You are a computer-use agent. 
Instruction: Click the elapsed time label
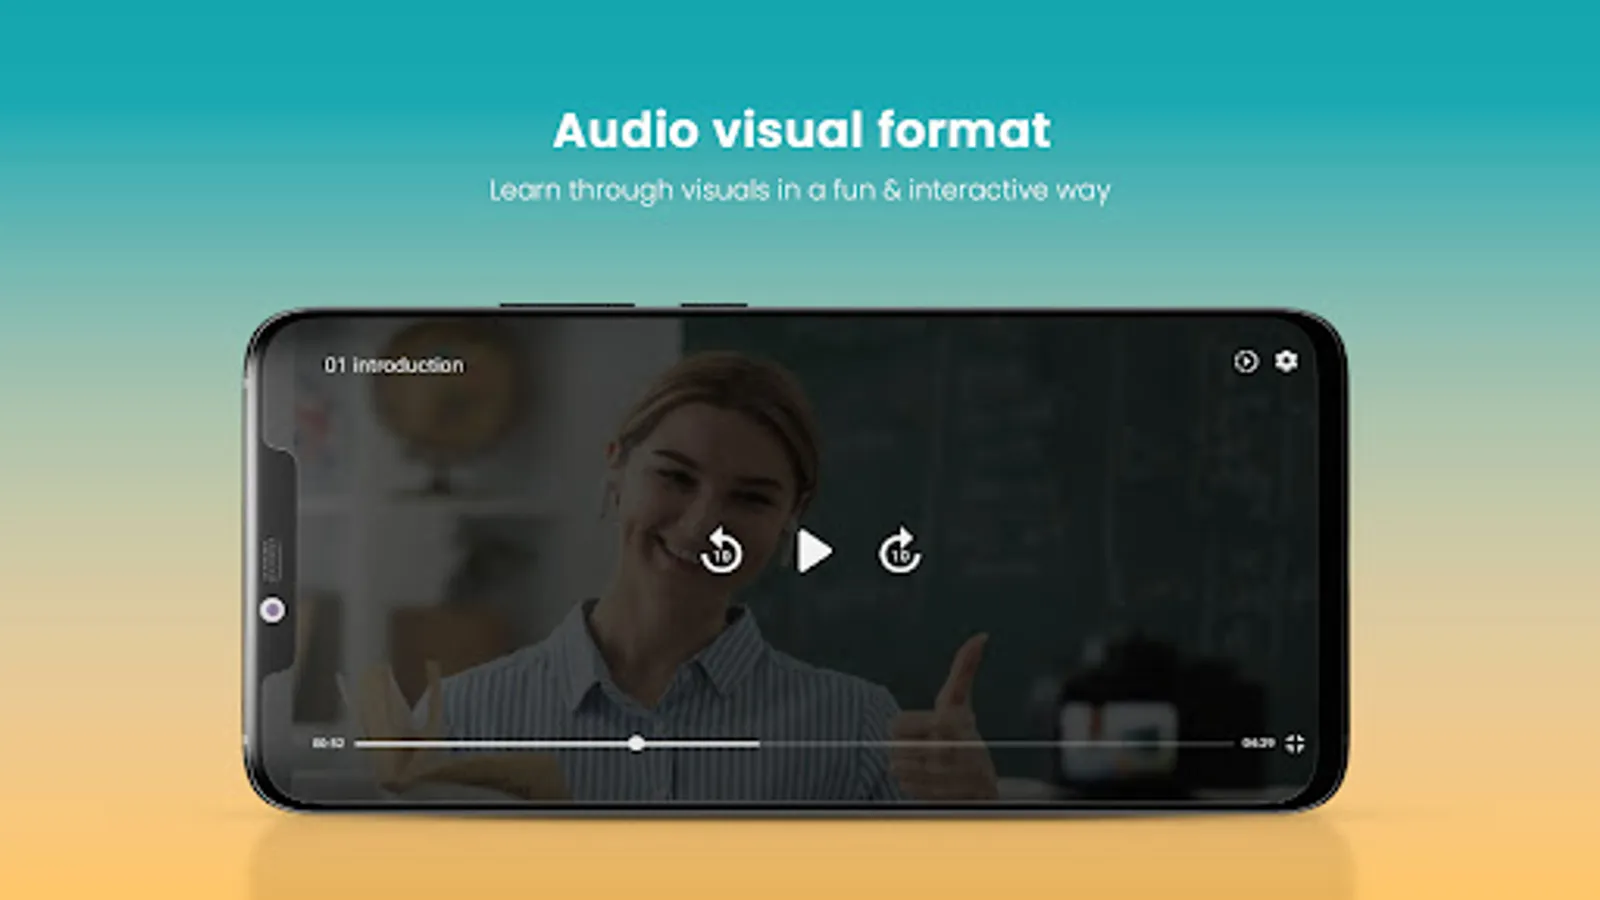coord(328,743)
